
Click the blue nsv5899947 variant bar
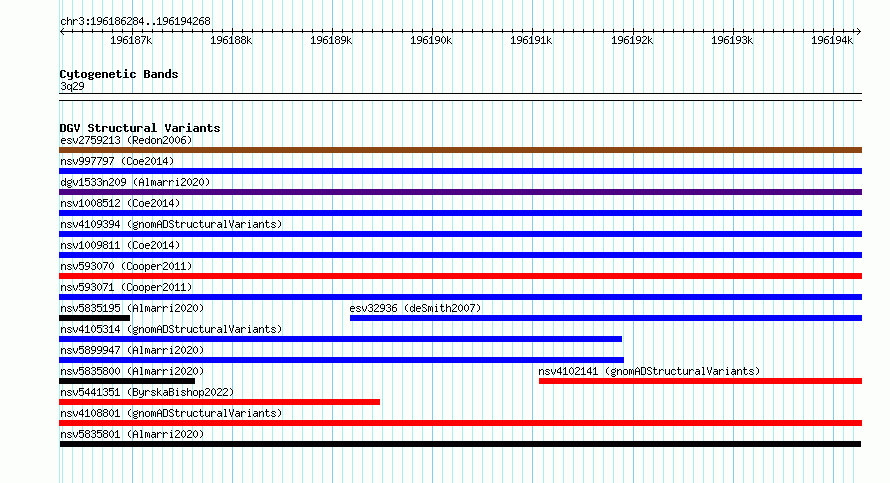[341, 360]
